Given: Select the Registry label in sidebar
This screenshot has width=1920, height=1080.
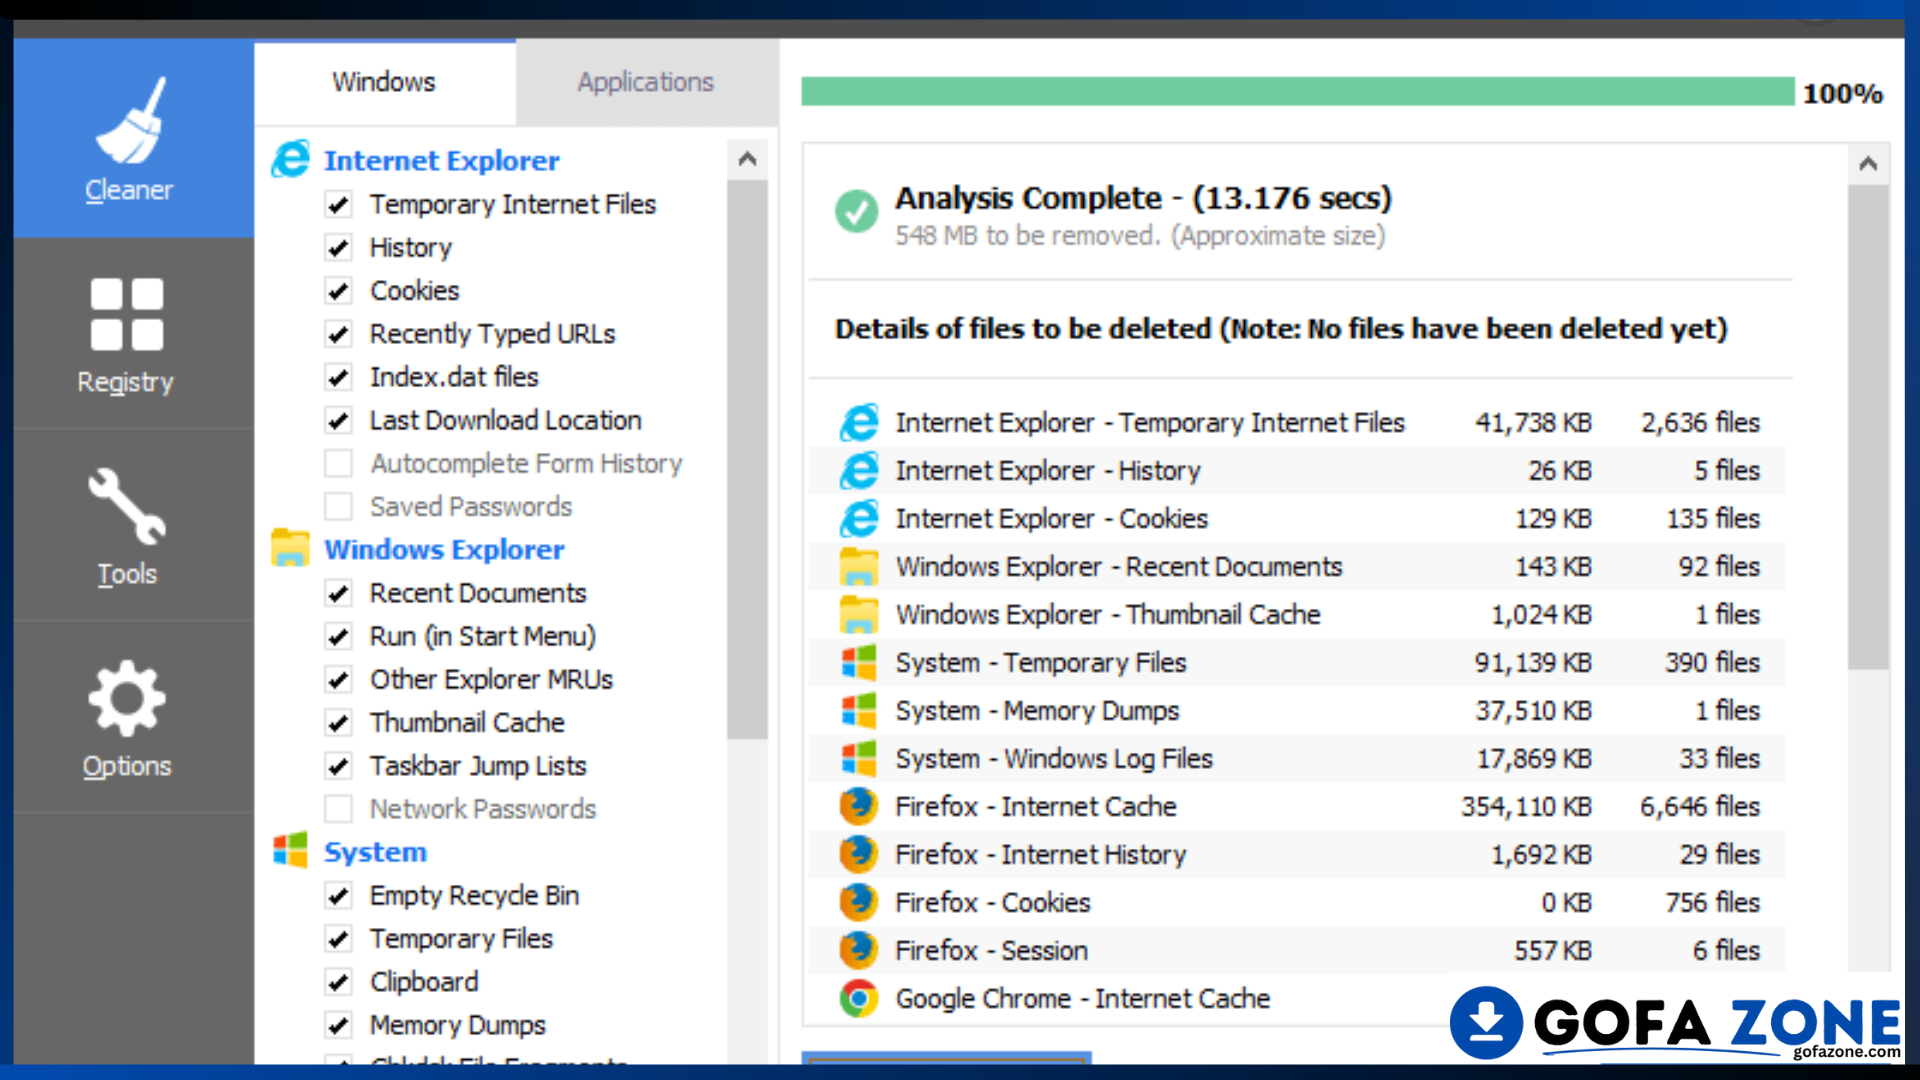Looking at the screenshot, I should point(126,382).
